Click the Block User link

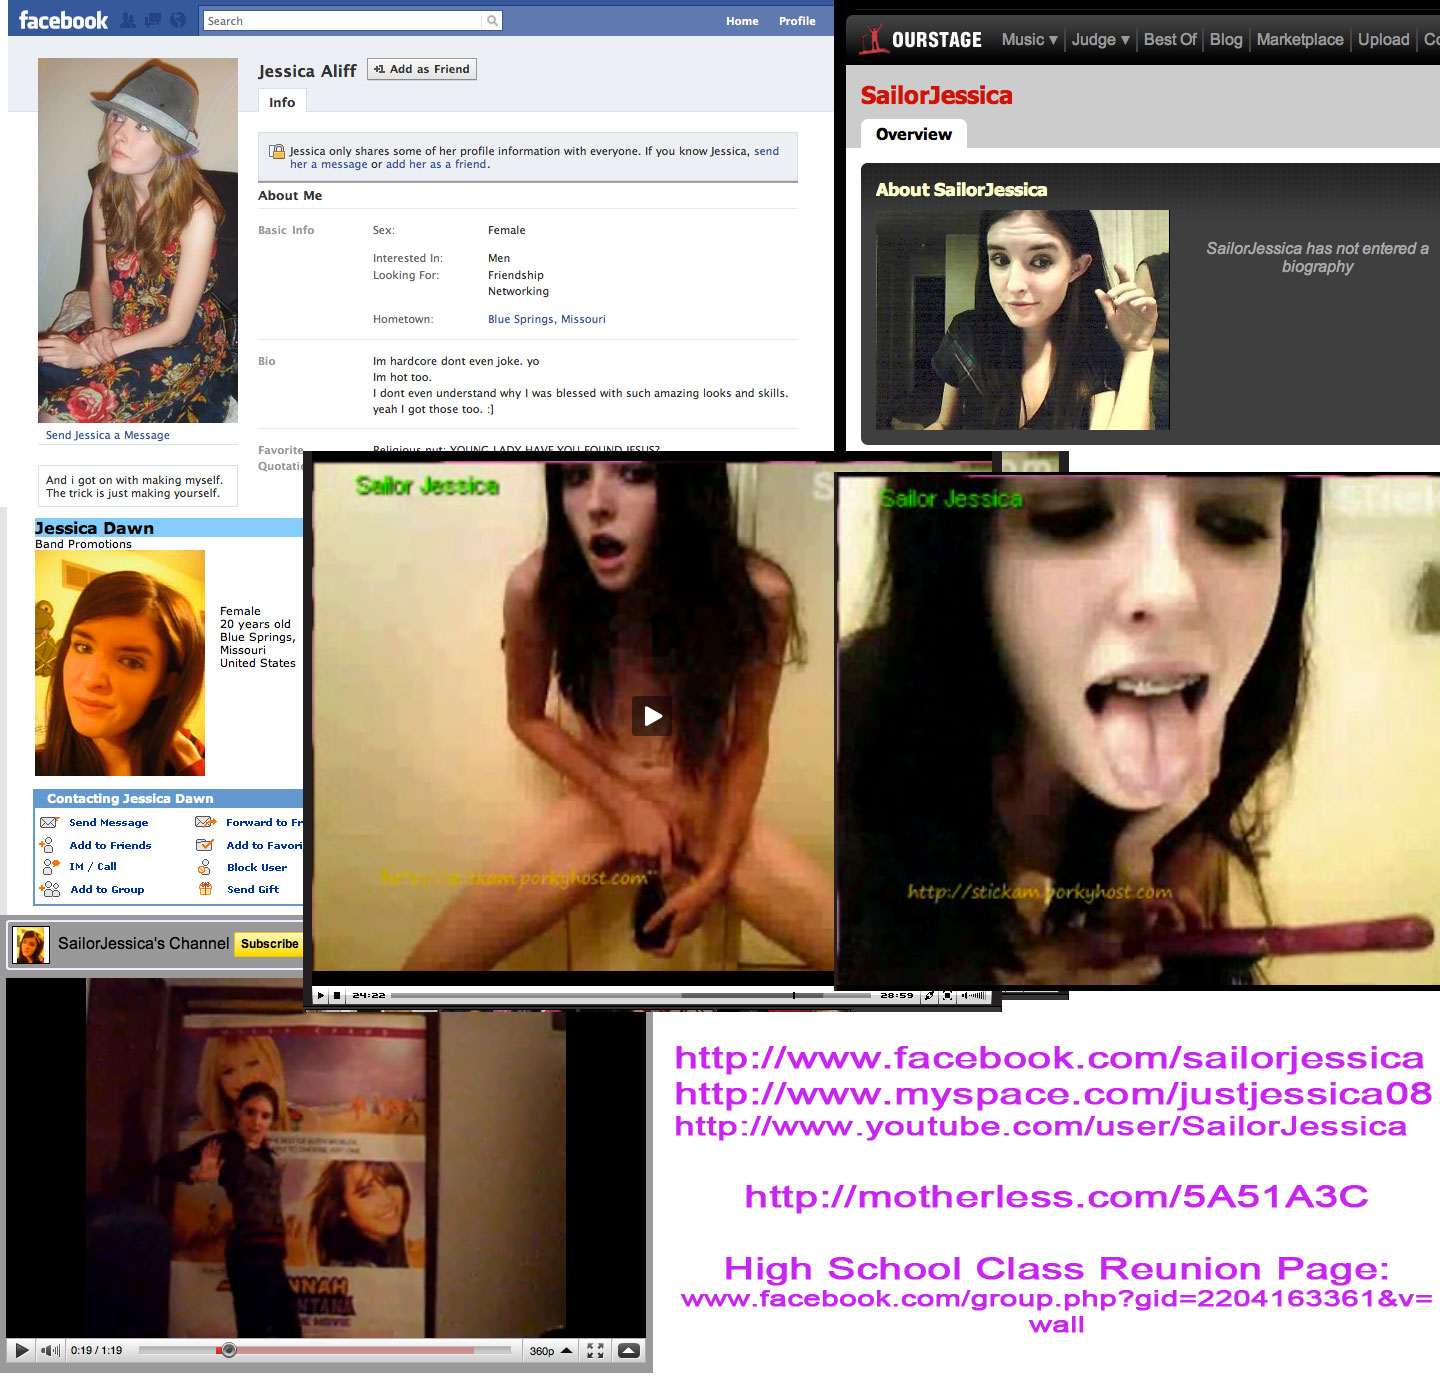257,868
